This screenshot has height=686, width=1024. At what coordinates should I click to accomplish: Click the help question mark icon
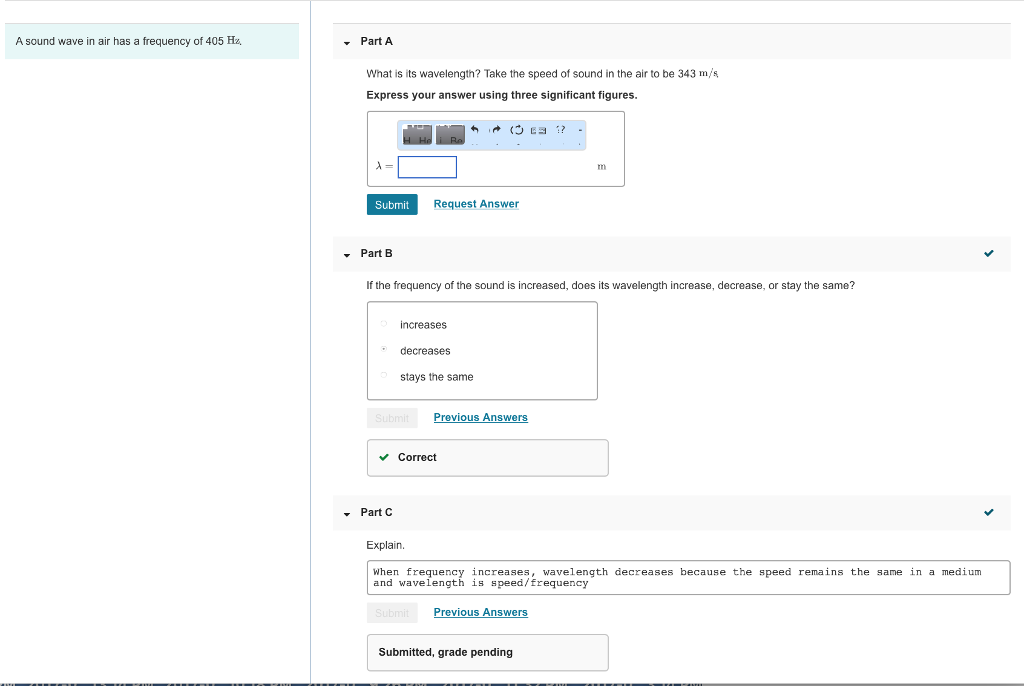click(x=560, y=129)
